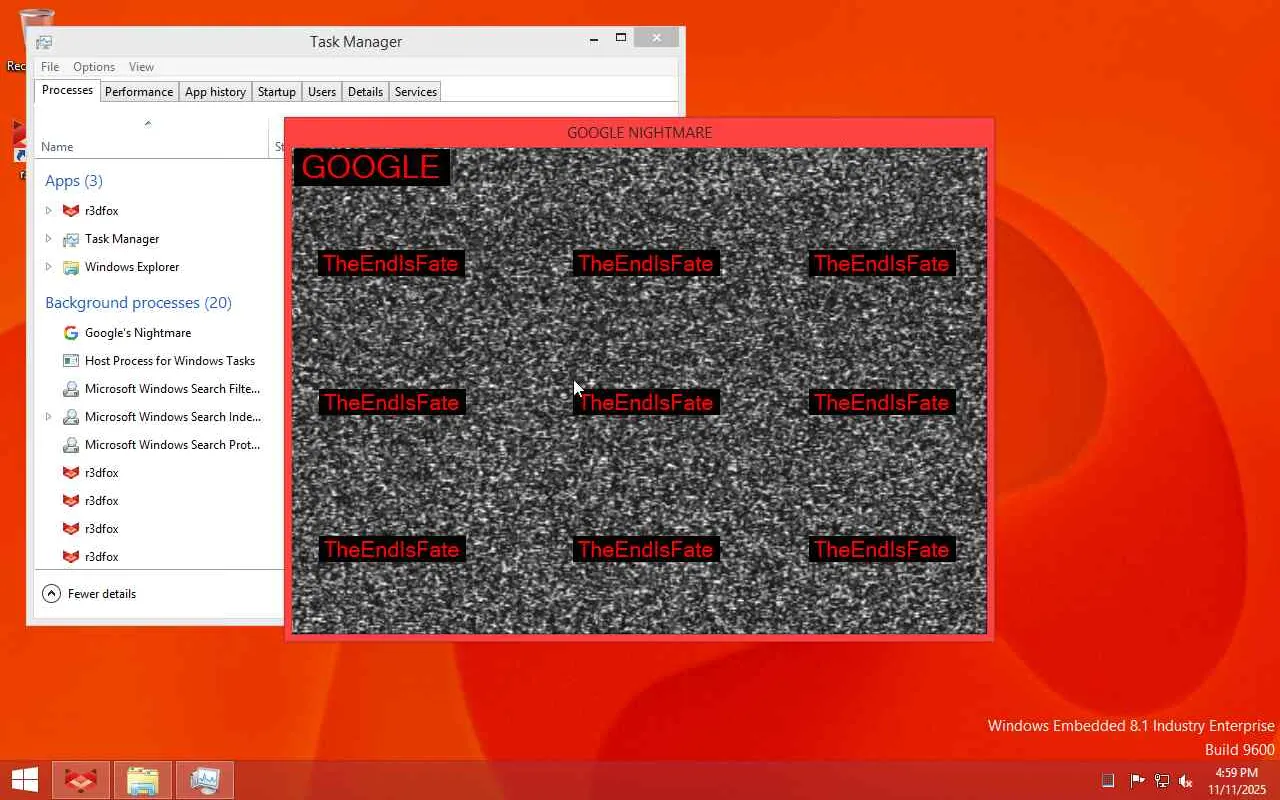Switch to the Performance tab

[x=139, y=92]
